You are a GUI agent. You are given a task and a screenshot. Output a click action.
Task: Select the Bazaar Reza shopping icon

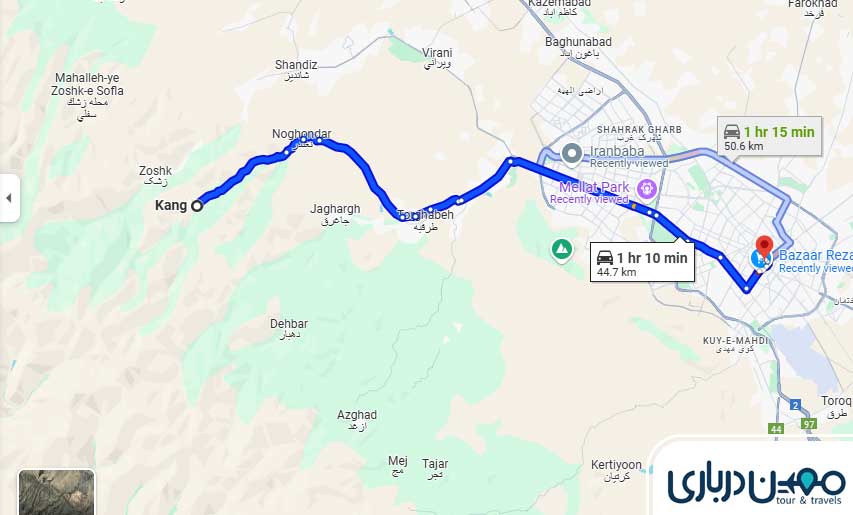(758, 259)
